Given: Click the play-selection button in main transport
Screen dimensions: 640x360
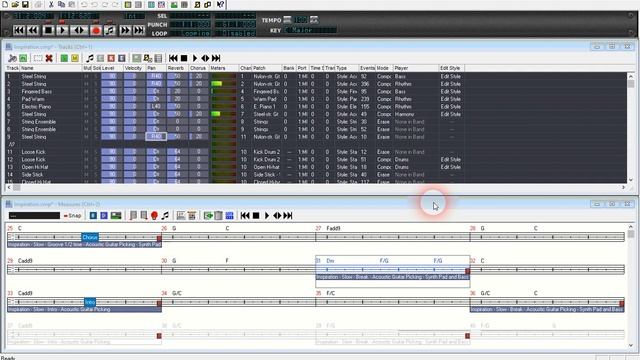Looking at the screenshot, I should point(79,30).
